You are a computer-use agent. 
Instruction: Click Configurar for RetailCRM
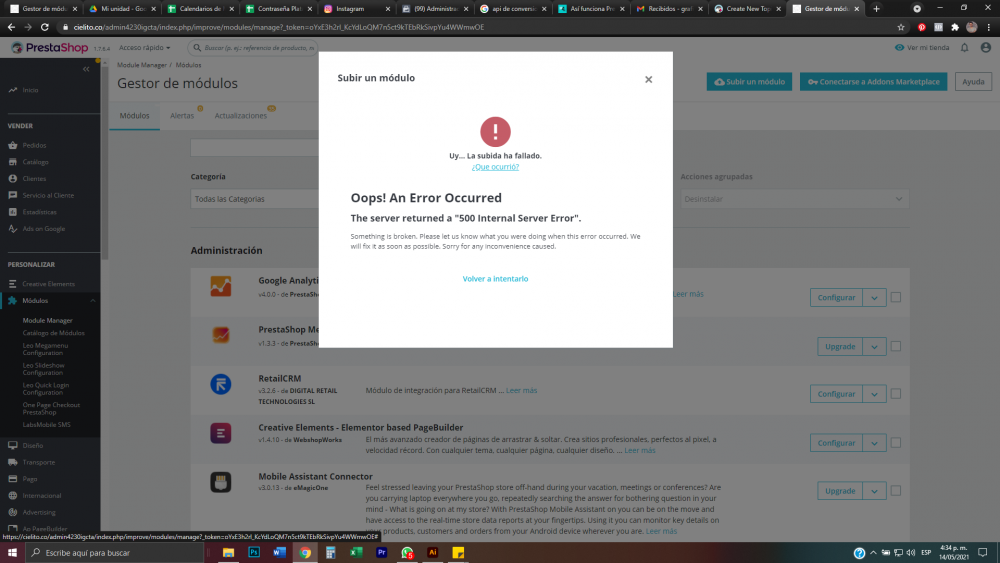tap(836, 394)
